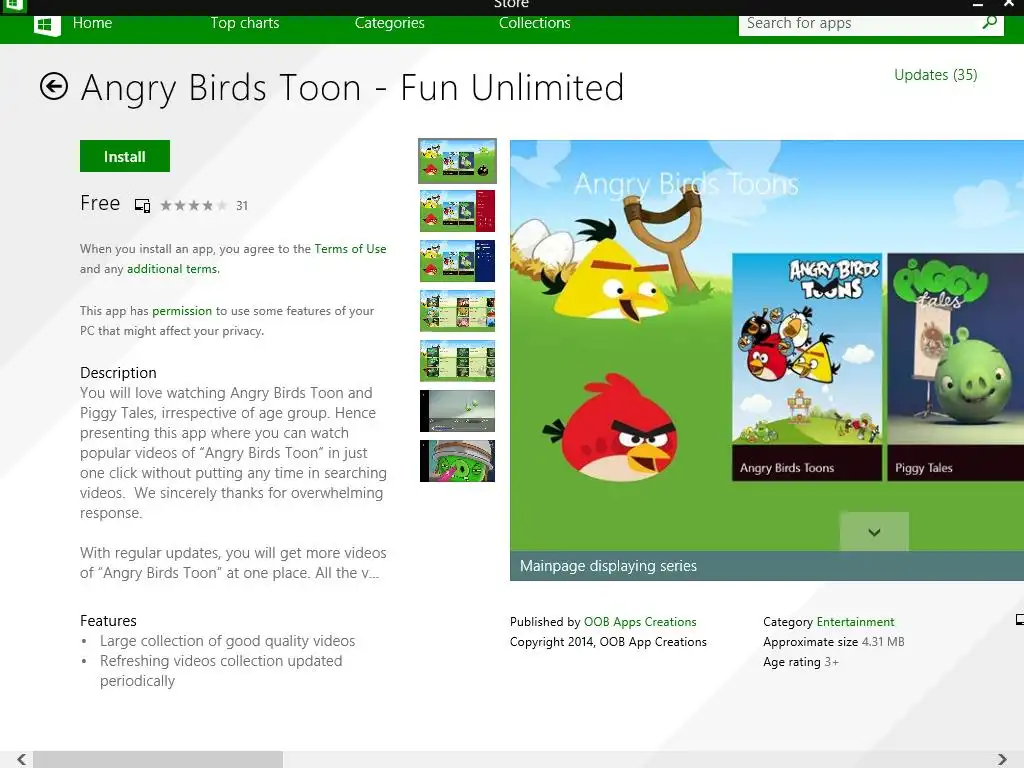Viewport: 1024px width, 768px height.
Task: Open the additional terms link
Action: pos(173,269)
